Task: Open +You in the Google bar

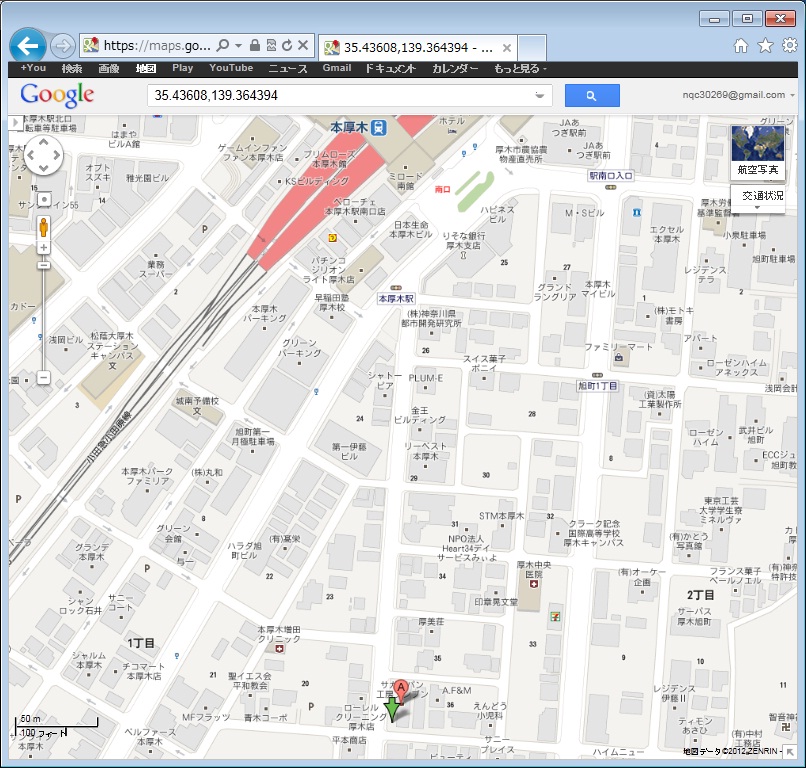Action: tap(33, 68)
